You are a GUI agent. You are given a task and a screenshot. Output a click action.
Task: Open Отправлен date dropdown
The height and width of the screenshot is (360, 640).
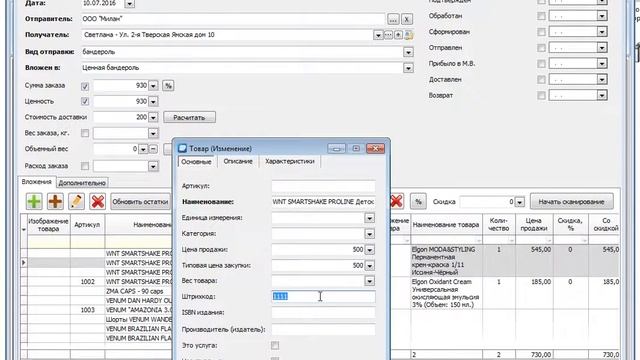(x=602, y=48)
